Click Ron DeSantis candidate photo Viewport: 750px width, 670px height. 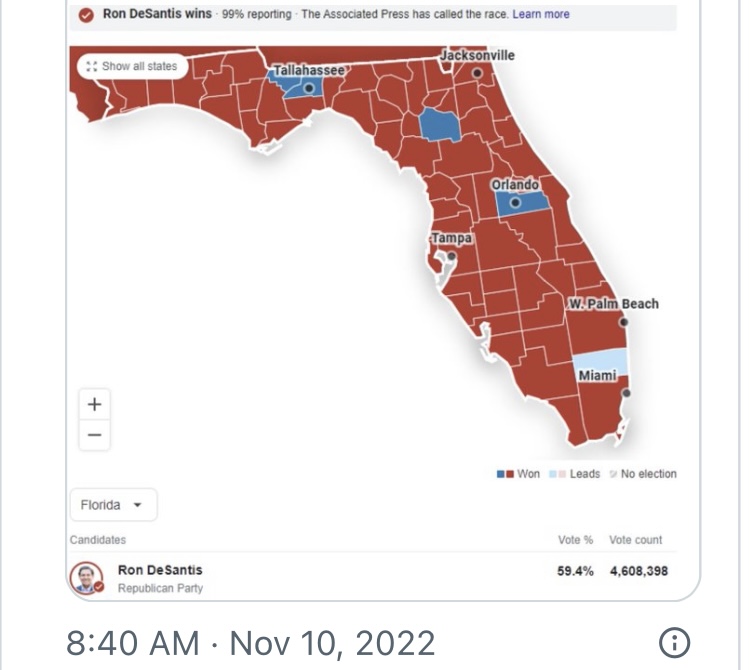(87, 578)
